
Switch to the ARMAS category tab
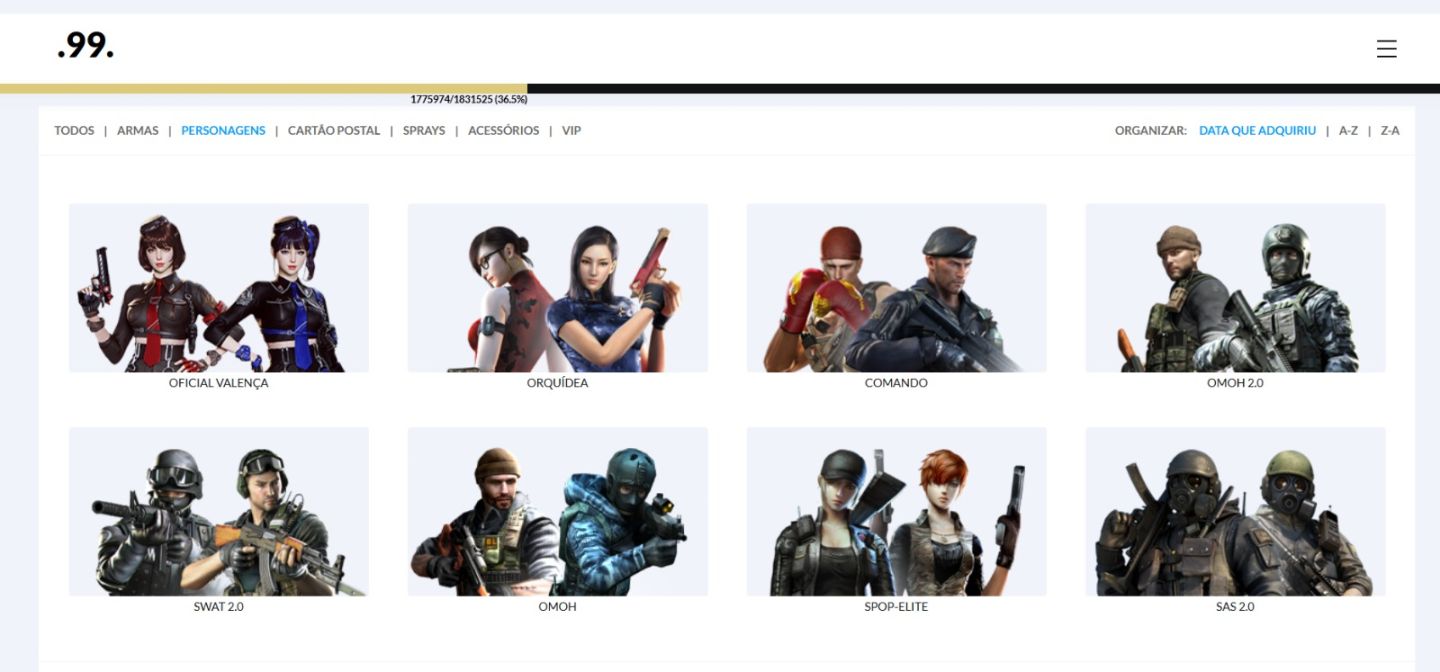pos(138,131)
